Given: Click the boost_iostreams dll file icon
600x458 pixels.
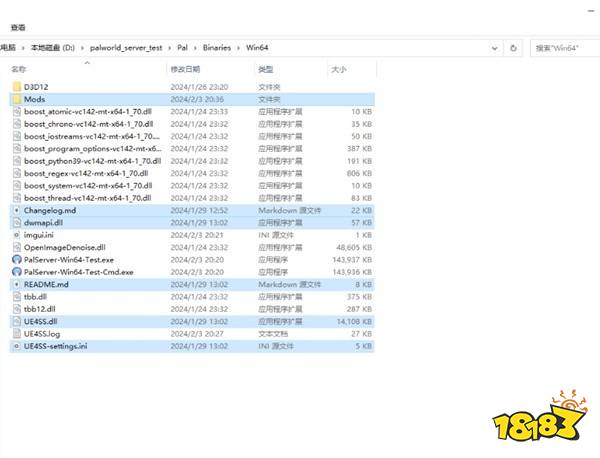Looking at the screenshot, I should click(16, 136).
